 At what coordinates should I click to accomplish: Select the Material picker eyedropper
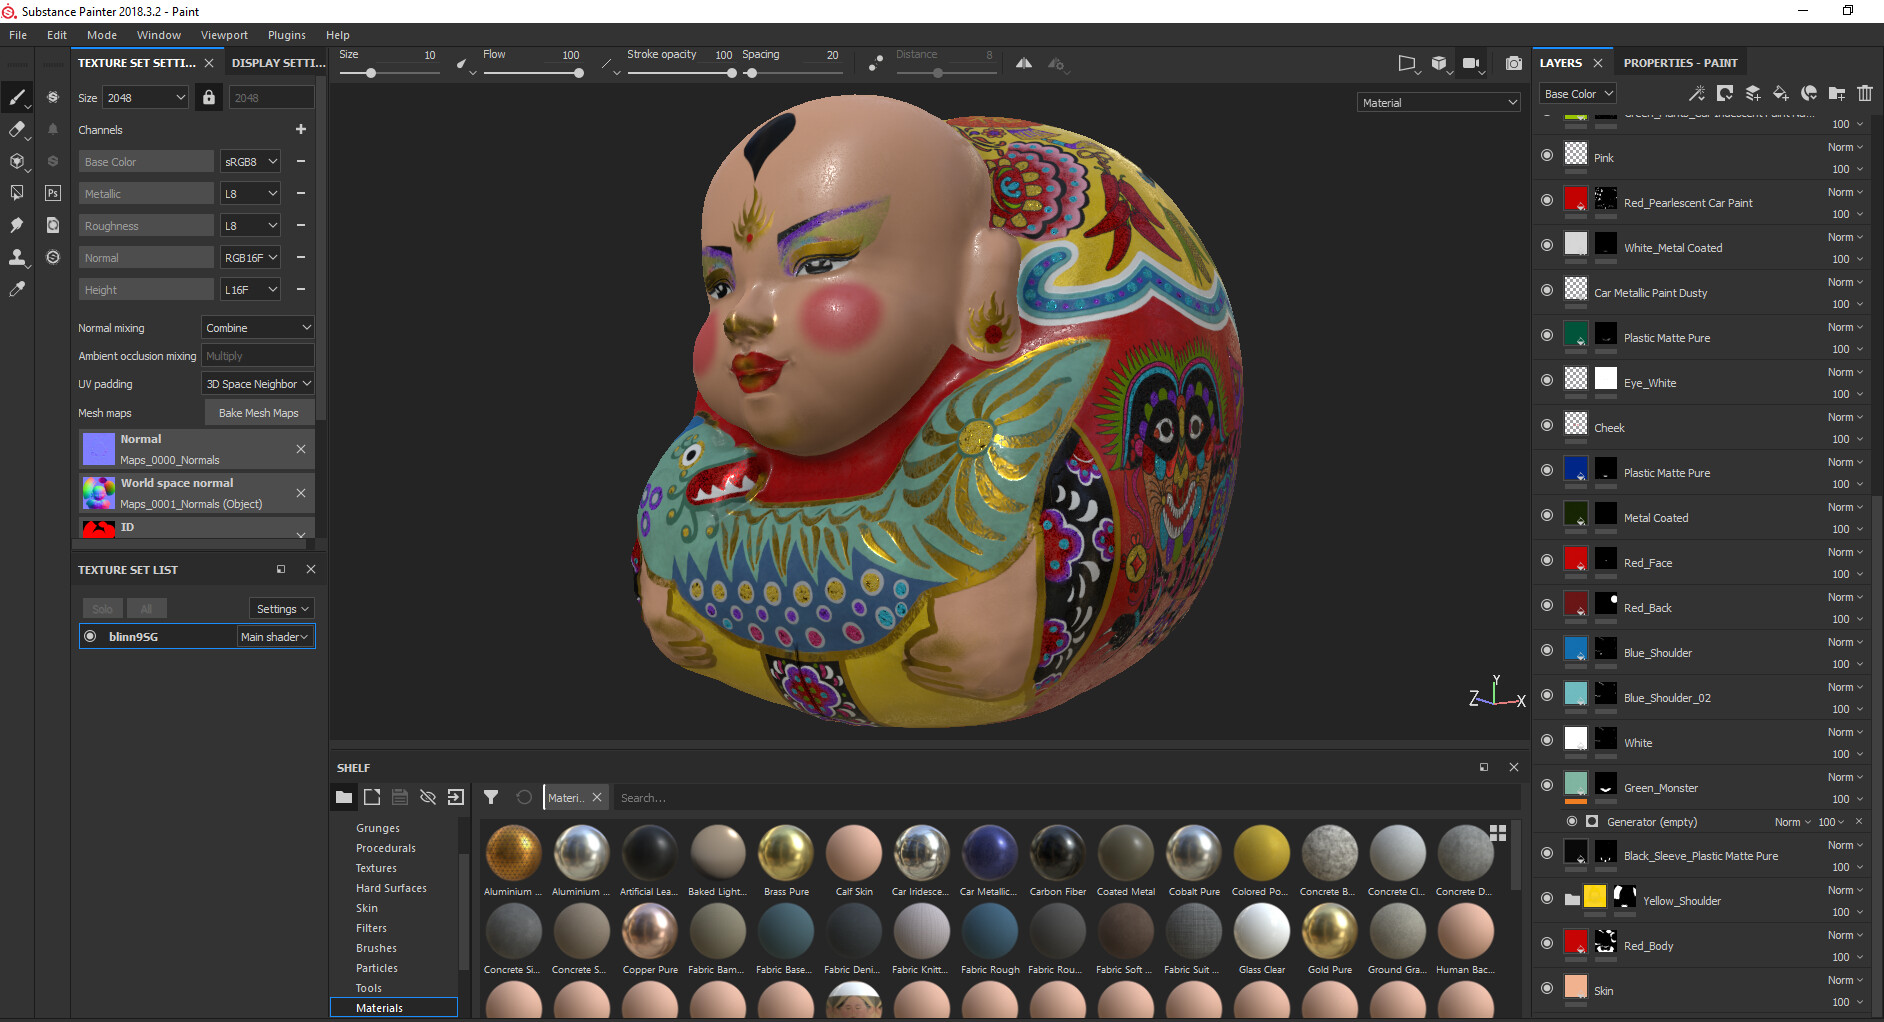tap(17, 289)
